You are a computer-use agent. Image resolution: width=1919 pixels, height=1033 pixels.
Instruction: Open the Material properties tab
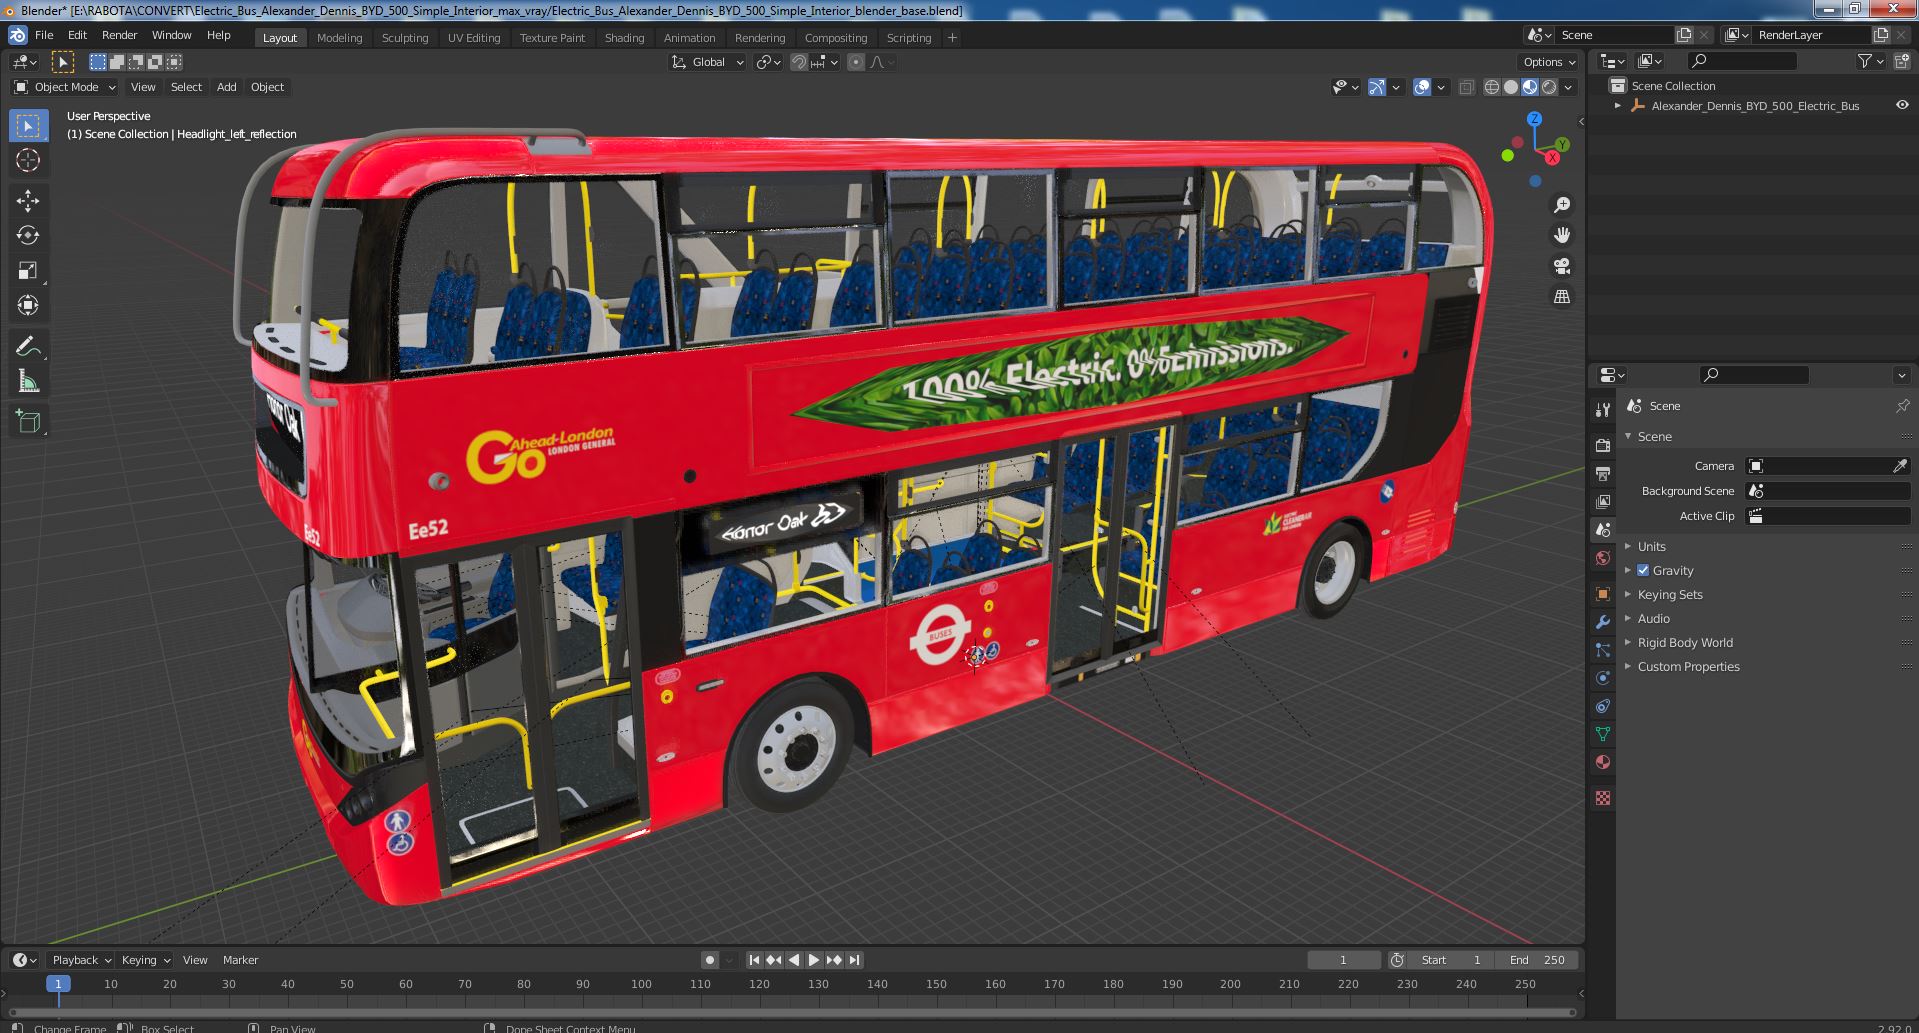coord(1603,761)
